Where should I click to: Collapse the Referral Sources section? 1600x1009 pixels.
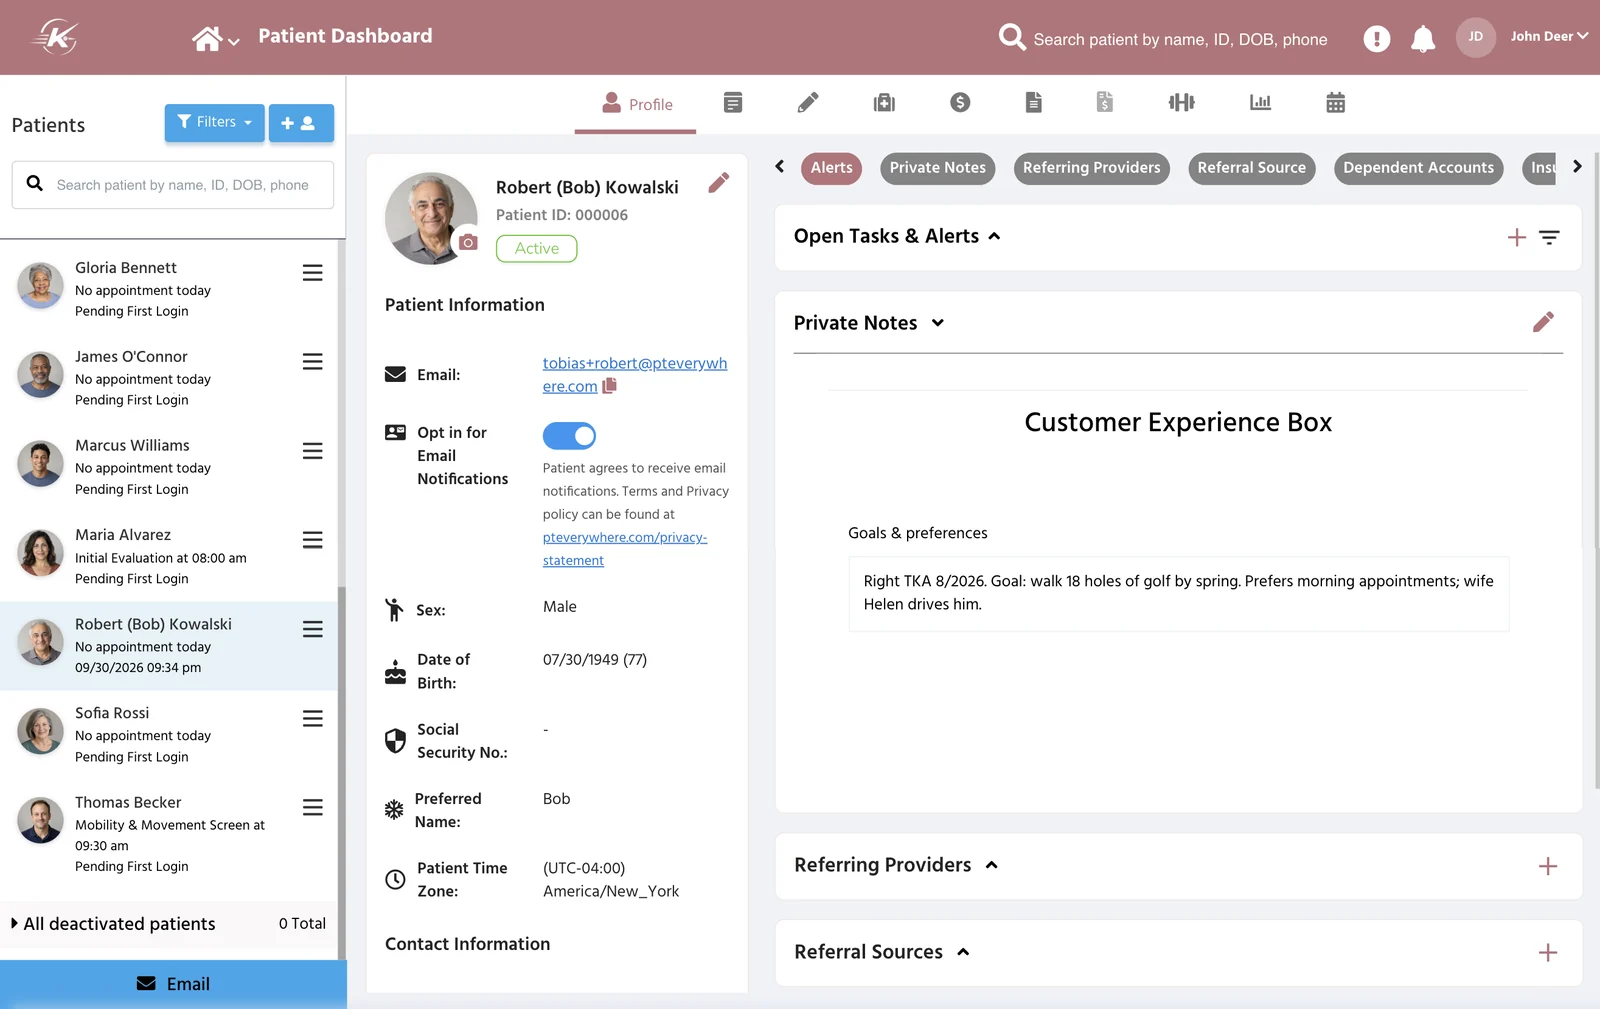963,952
